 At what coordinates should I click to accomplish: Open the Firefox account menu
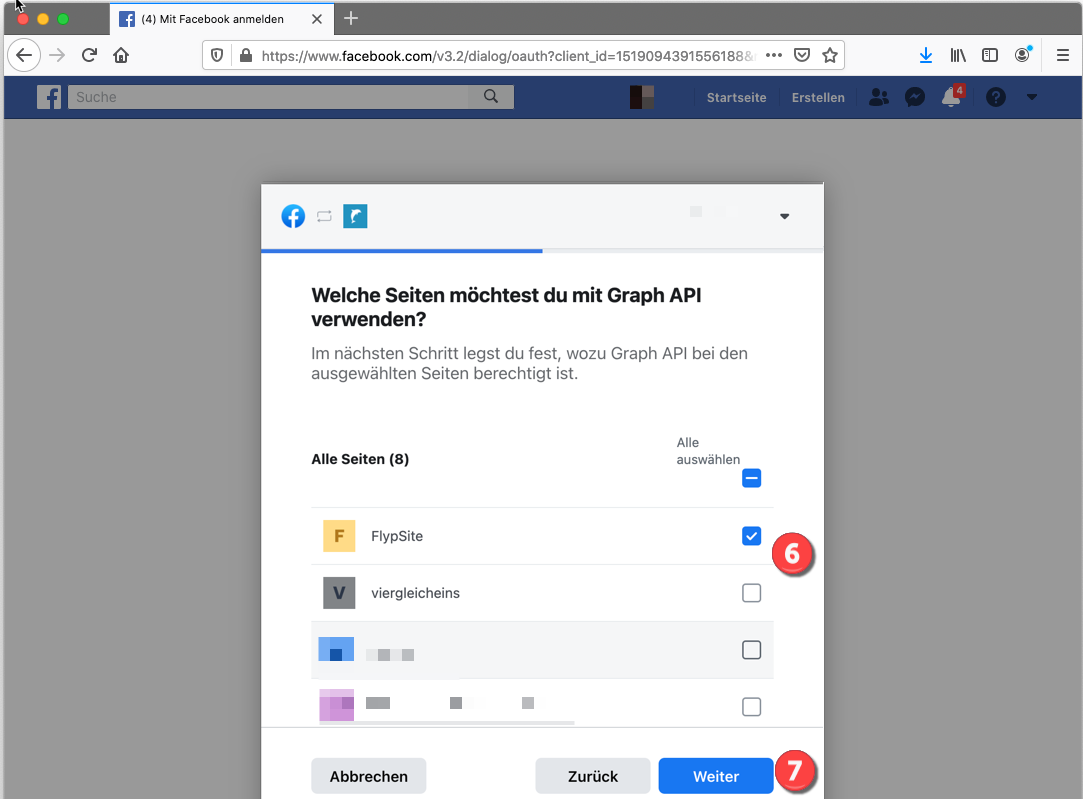pyautogui.click(x=1023, y=55)
